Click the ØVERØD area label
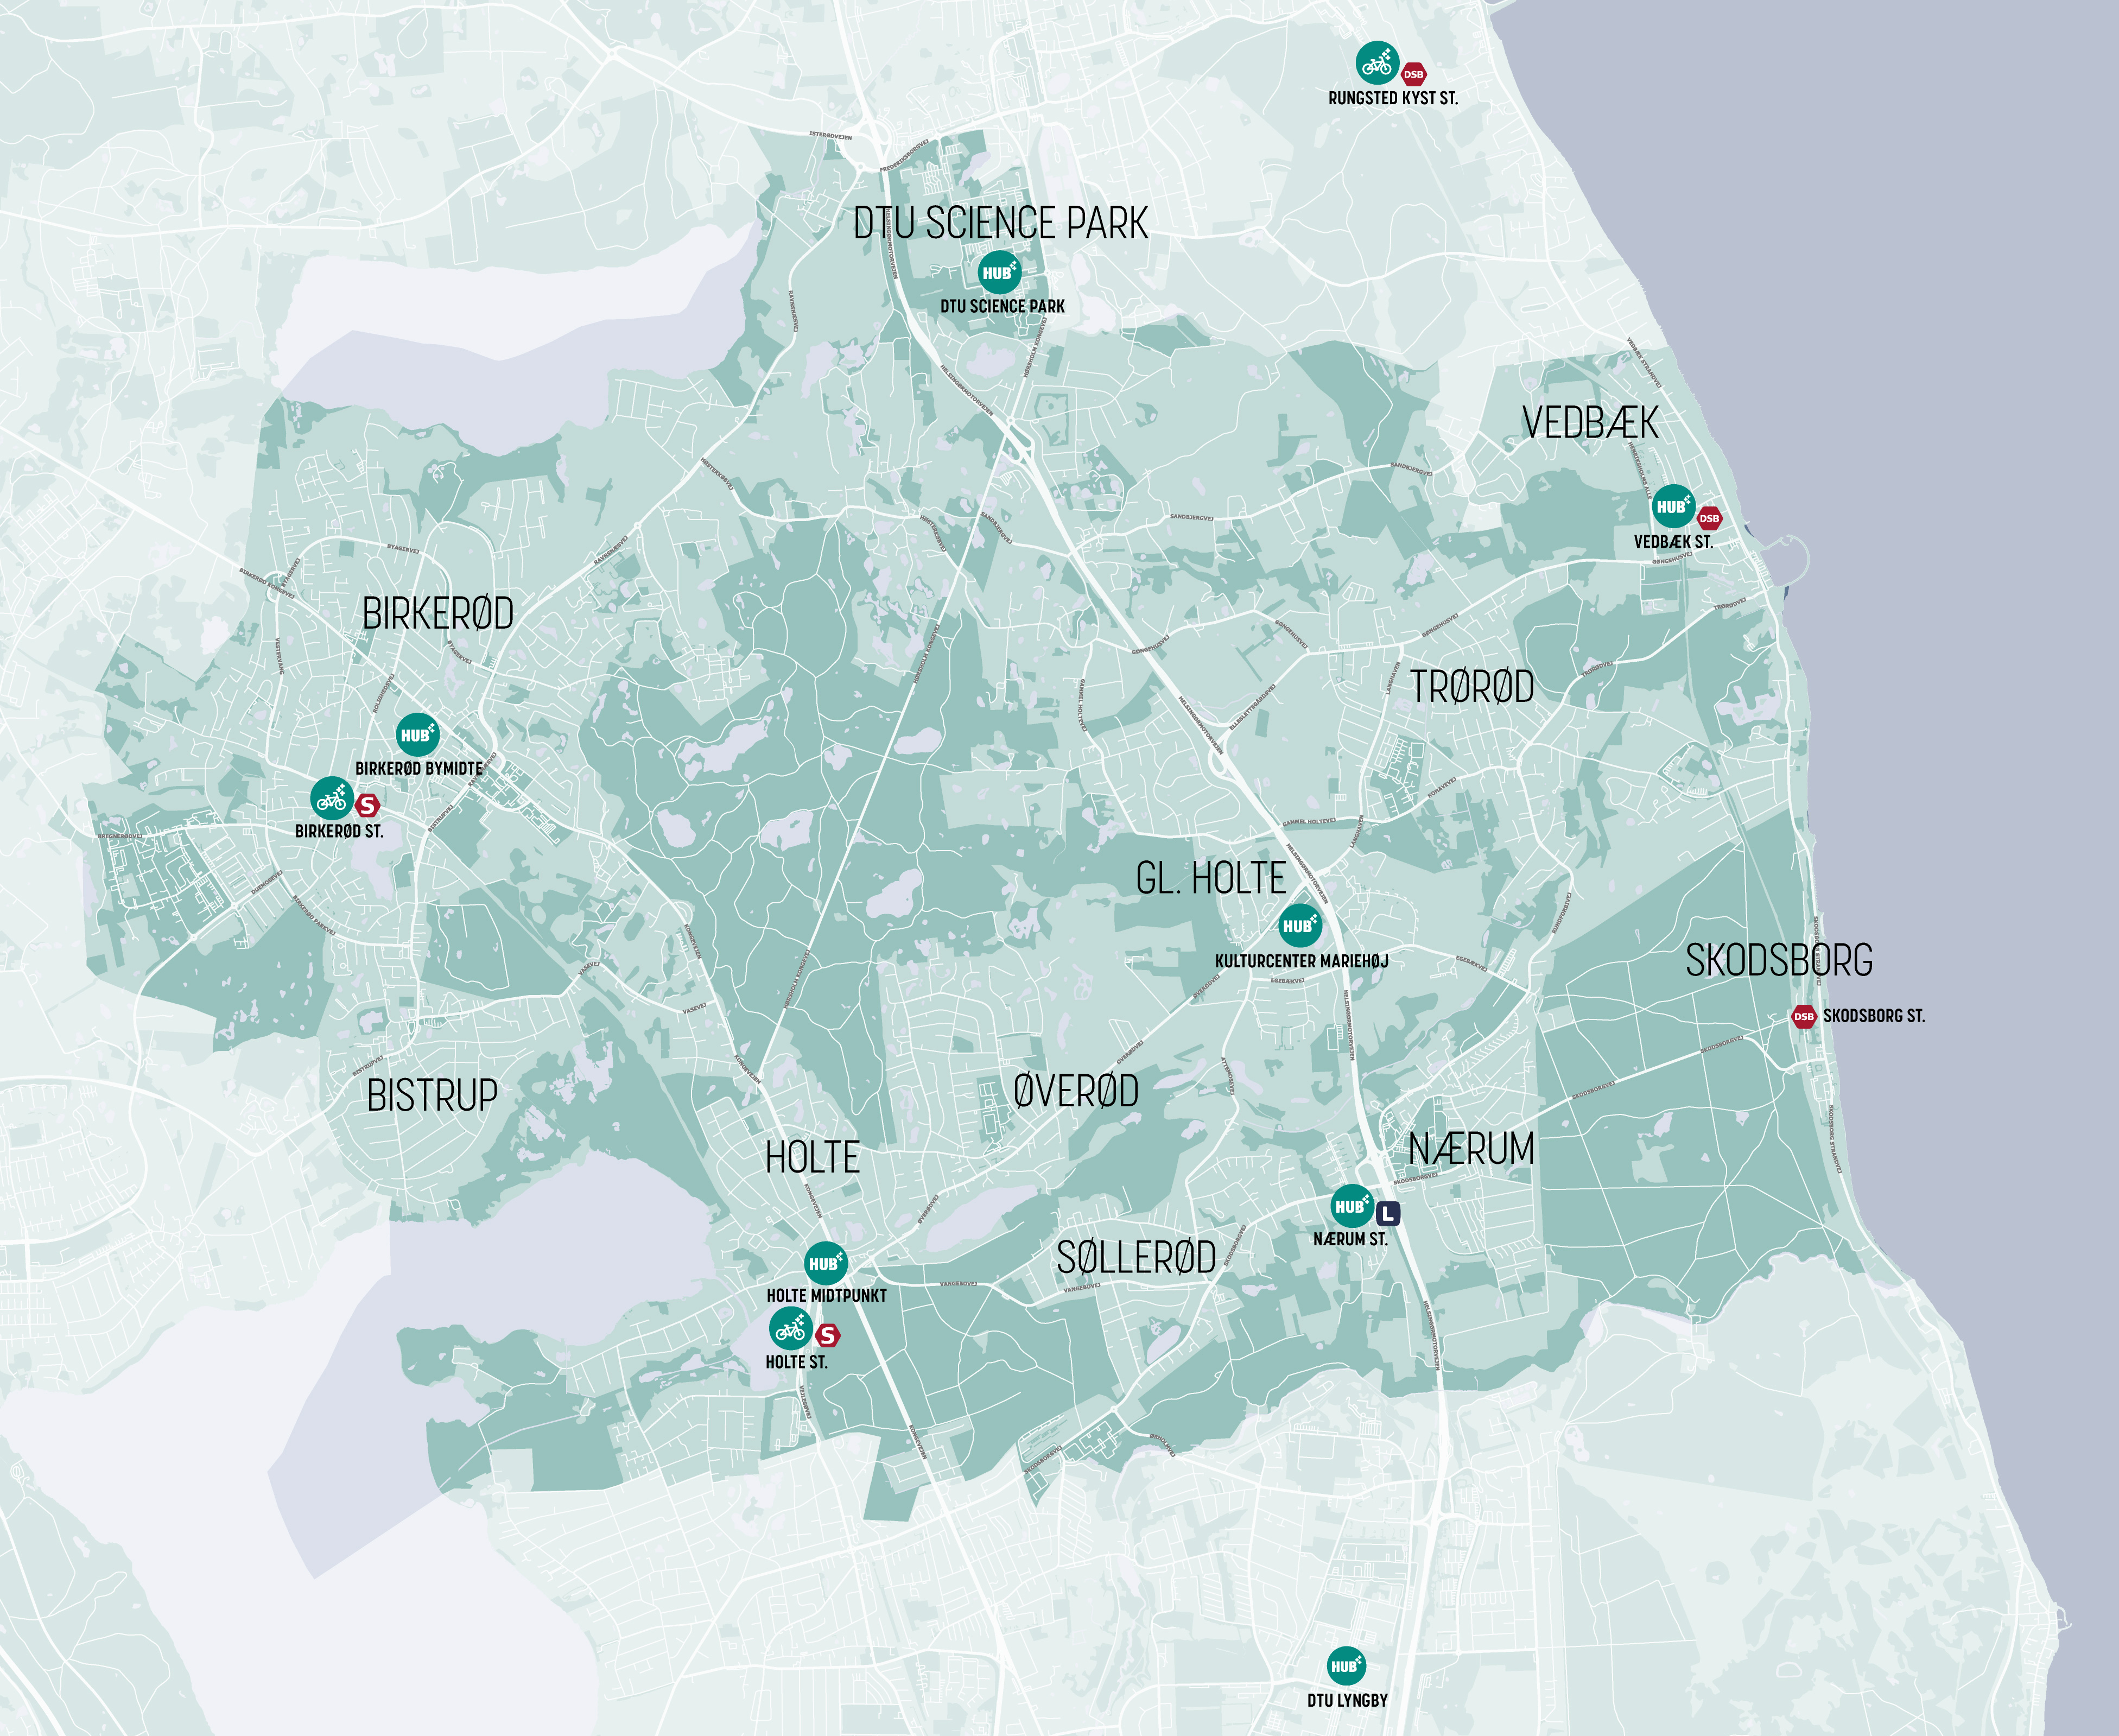Viewport: 2119px width, 1736px height. pos(1076,1091)
